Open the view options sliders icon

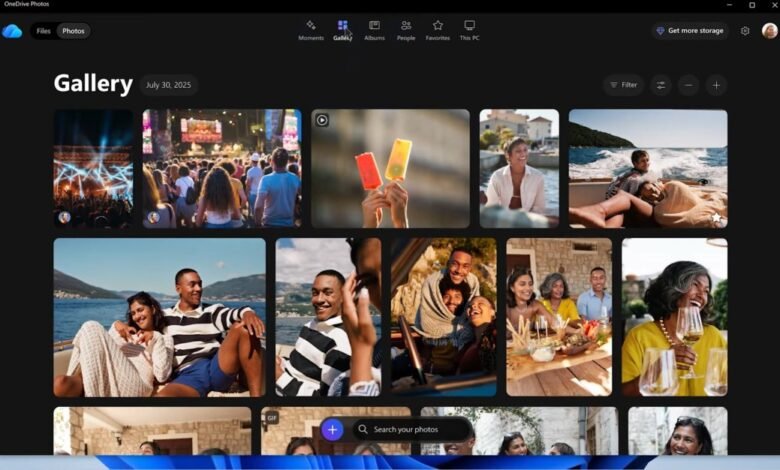661,85
